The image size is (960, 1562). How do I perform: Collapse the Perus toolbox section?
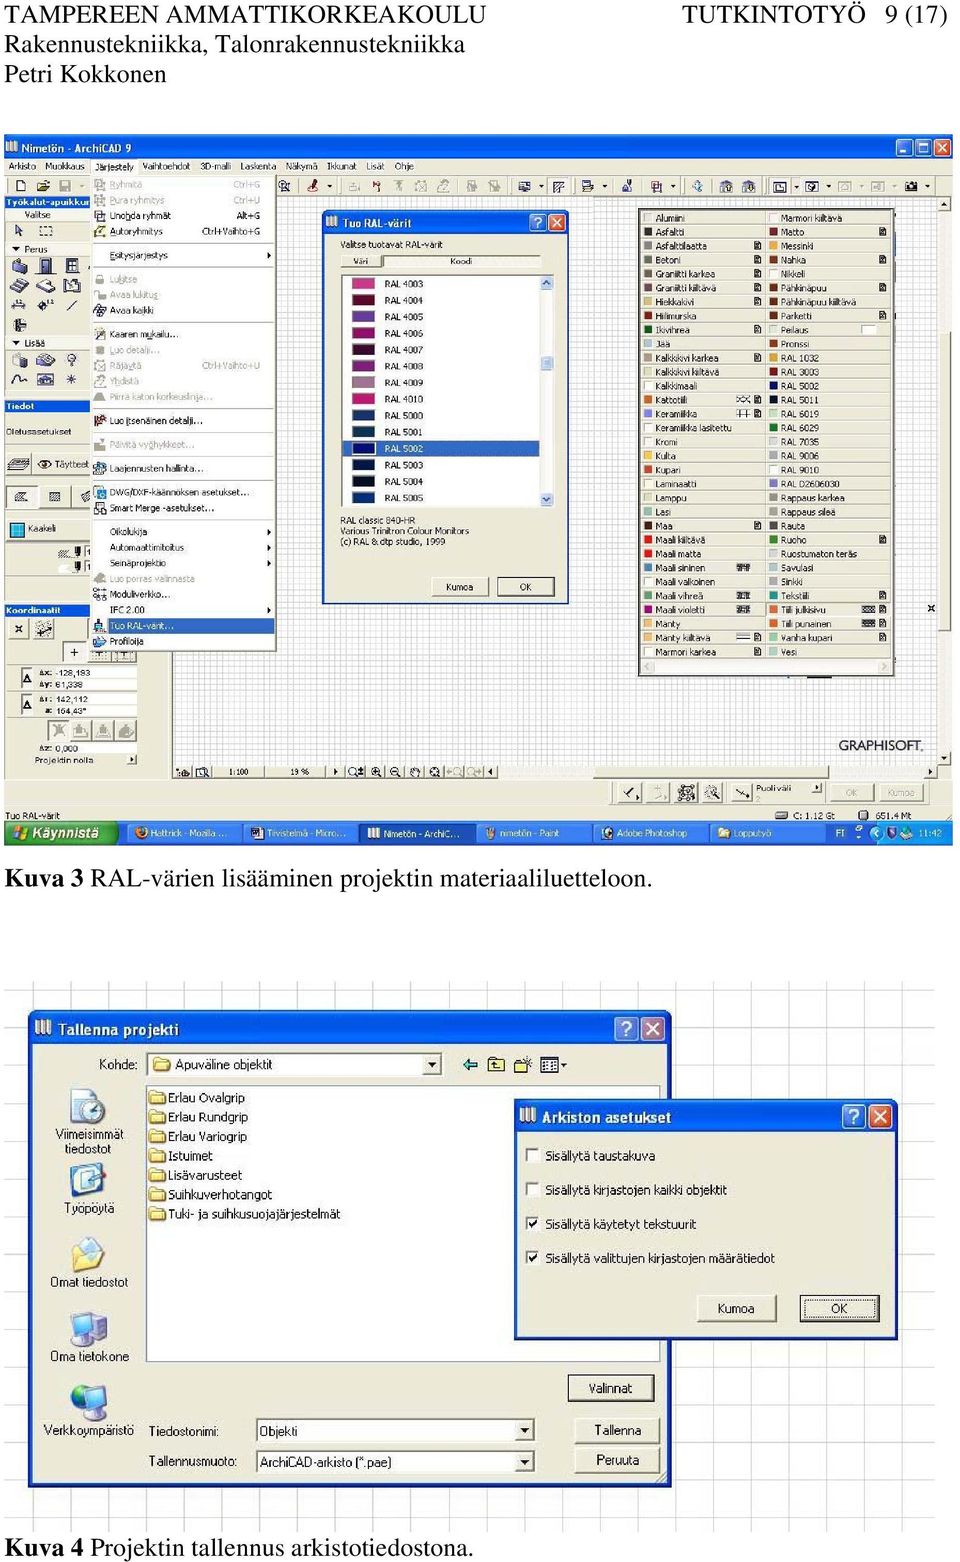(16, 249)
